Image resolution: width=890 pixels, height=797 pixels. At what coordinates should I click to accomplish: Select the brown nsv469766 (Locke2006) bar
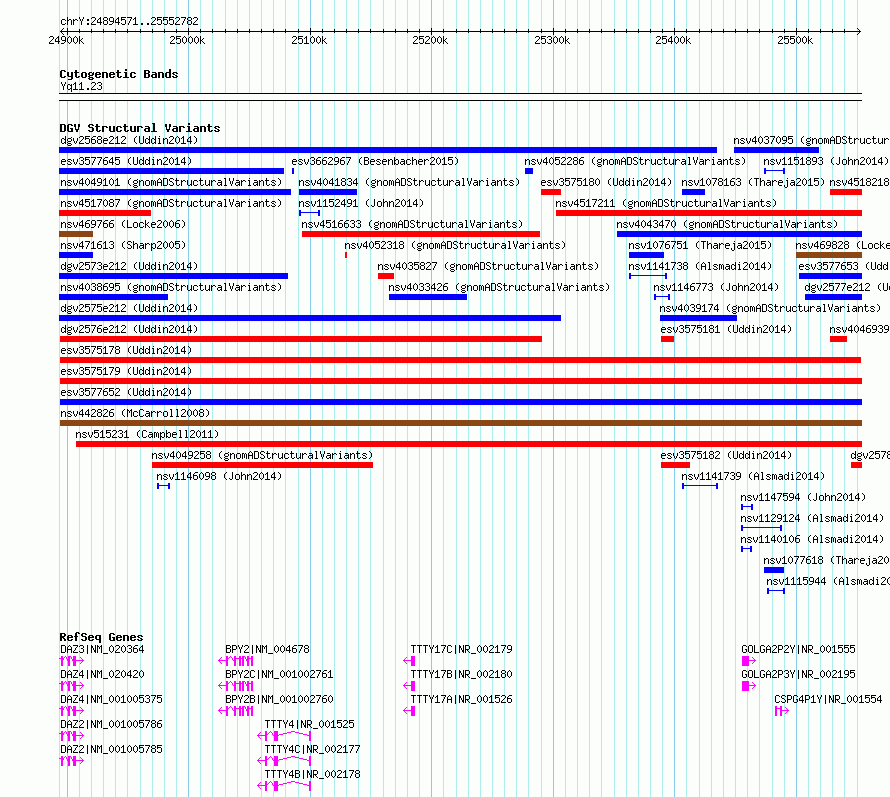(x=76, y=234)
